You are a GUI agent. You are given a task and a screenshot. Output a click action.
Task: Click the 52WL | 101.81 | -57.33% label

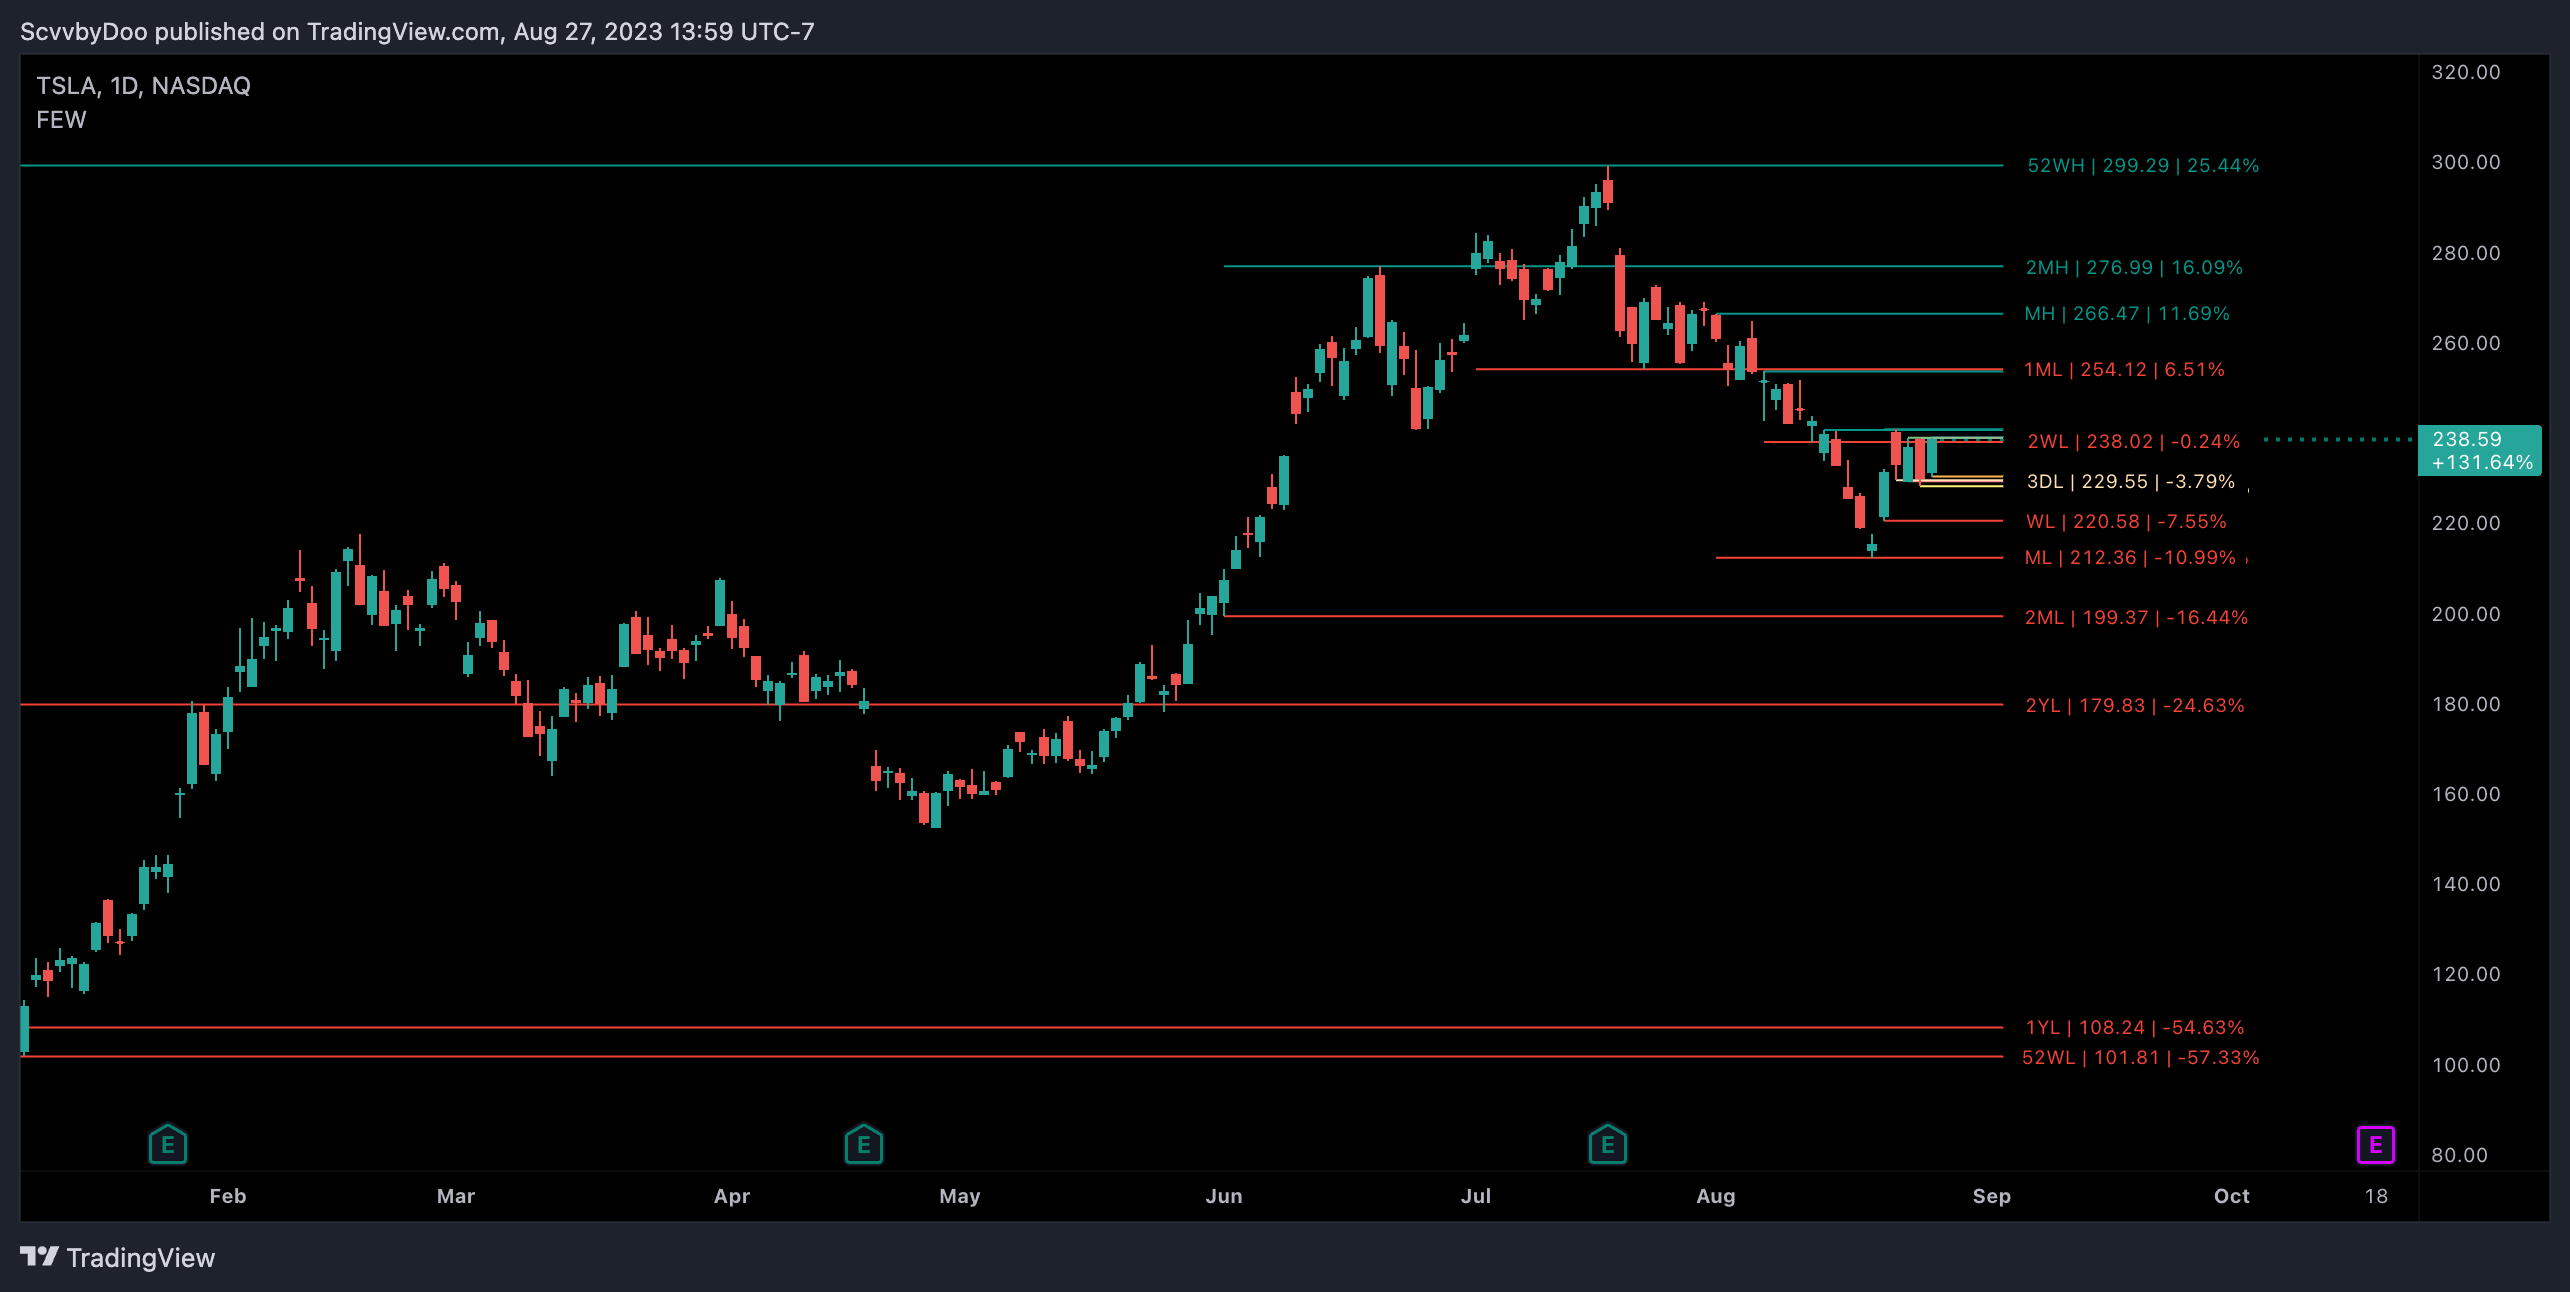2141,1058
